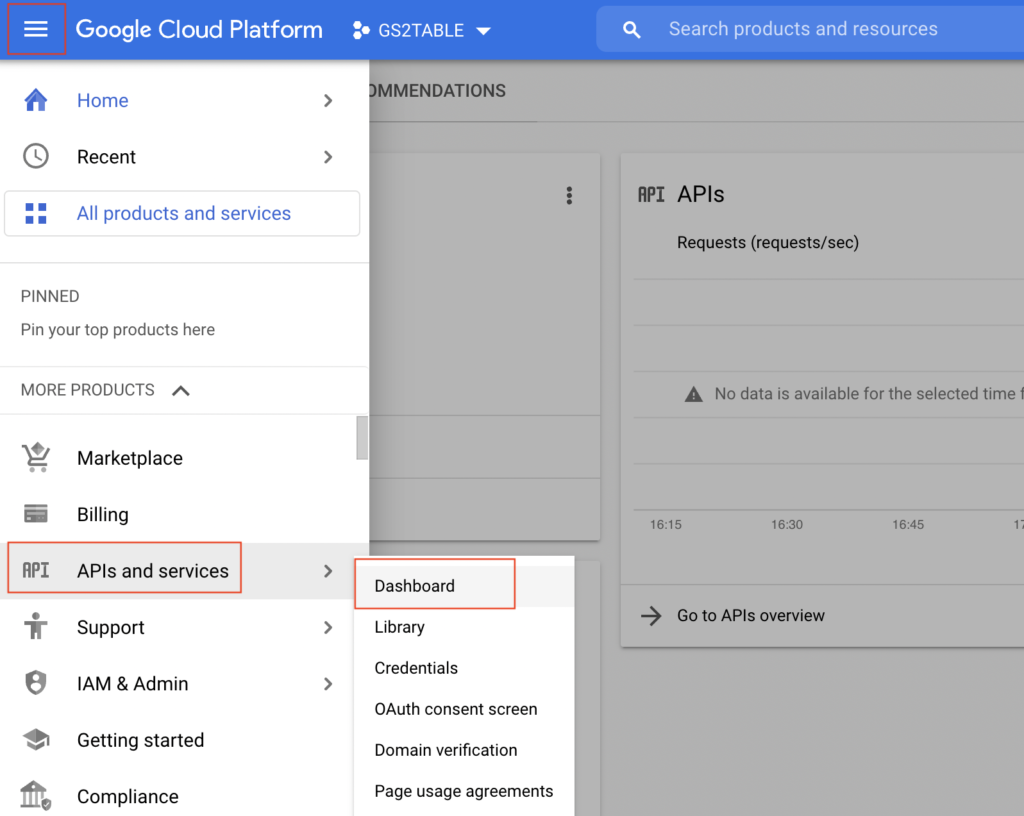The image size is (1024, 816).
Task: Open the hamburger navigation menu
Action: [36, 29]
